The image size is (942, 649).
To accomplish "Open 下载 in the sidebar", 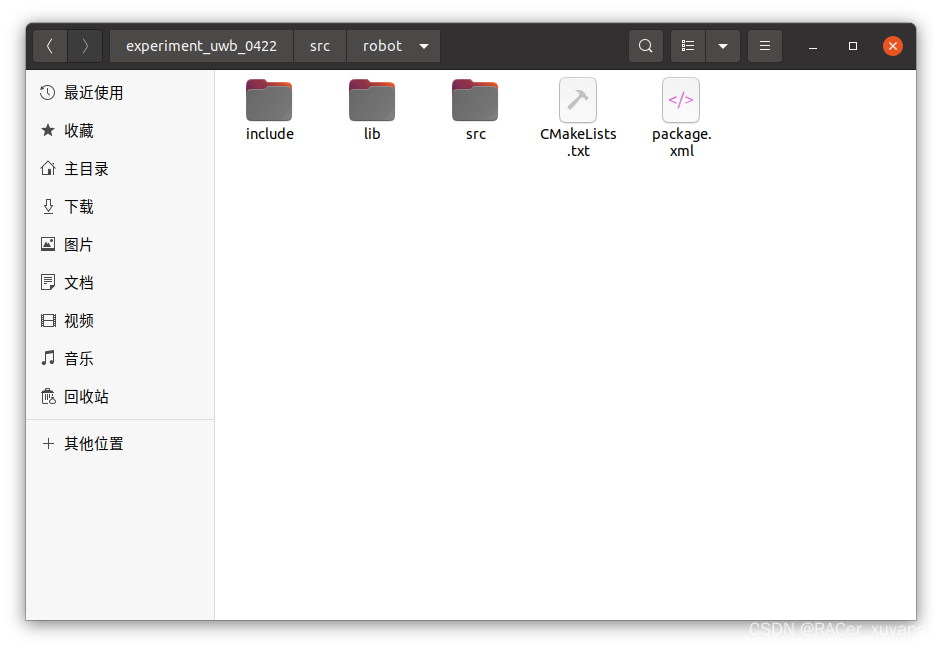I will [x=120, y=207].
